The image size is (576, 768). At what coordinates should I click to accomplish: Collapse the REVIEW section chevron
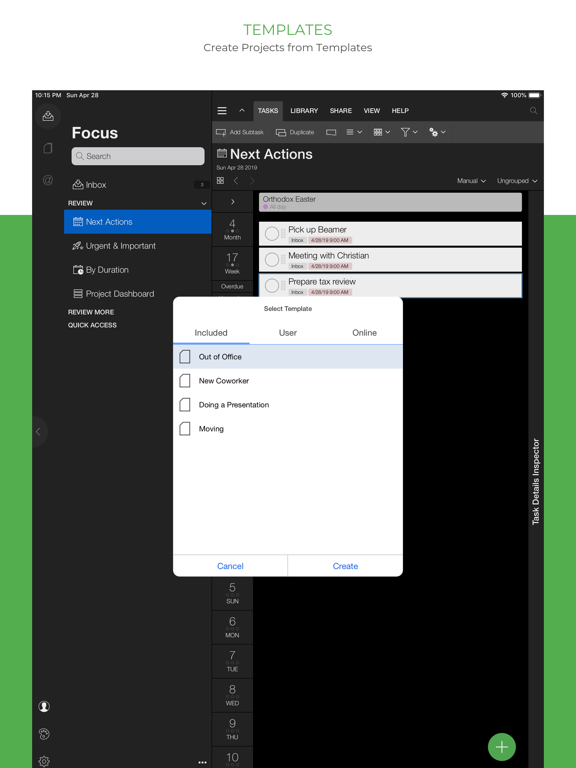coord(204,203)
